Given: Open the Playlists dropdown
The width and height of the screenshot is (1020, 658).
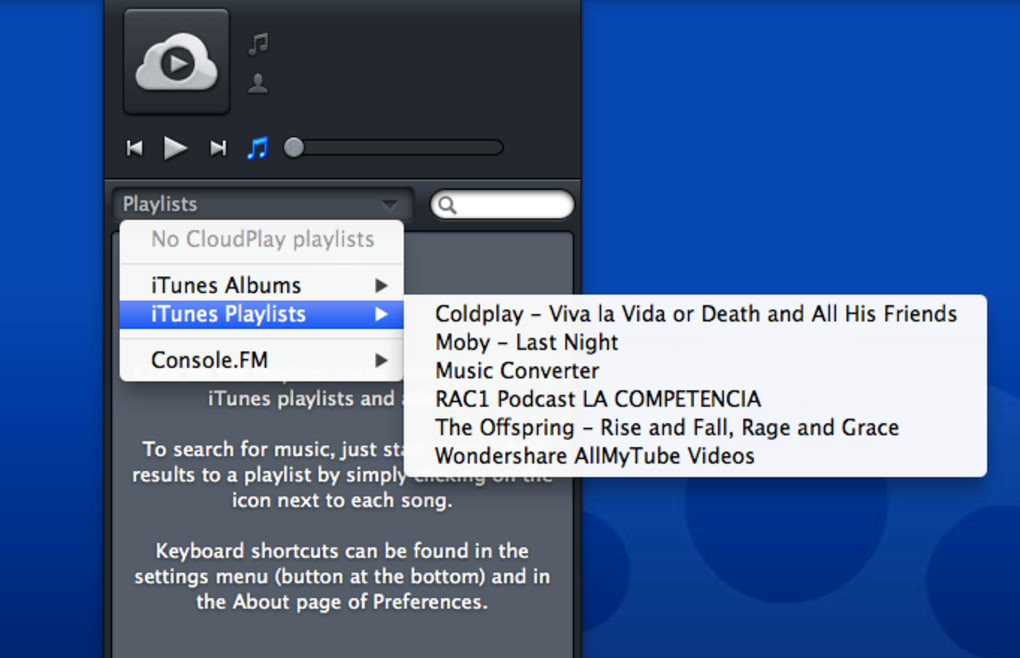Looking at the screenshot, I should (x=263, y=204).
